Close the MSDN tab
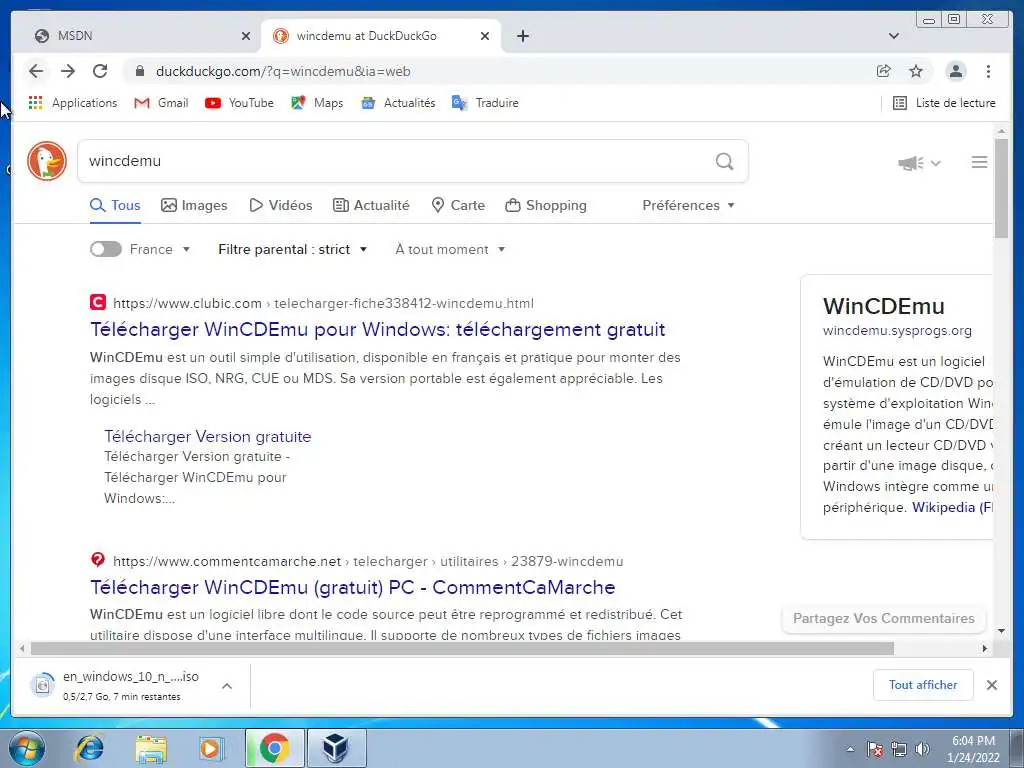Viewport: 1024px width, 768px height. (x=246, y=36)
